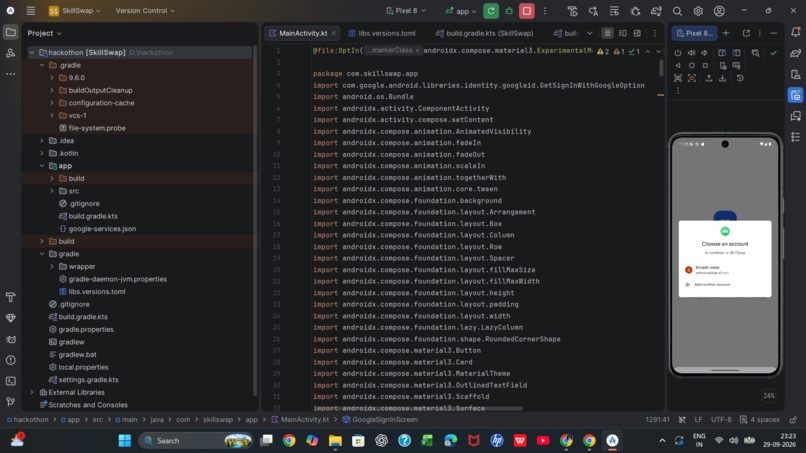The height and width of the screenshot is (453, 806).
Task: Click emulator Overview square button
Action: point(705,65)
